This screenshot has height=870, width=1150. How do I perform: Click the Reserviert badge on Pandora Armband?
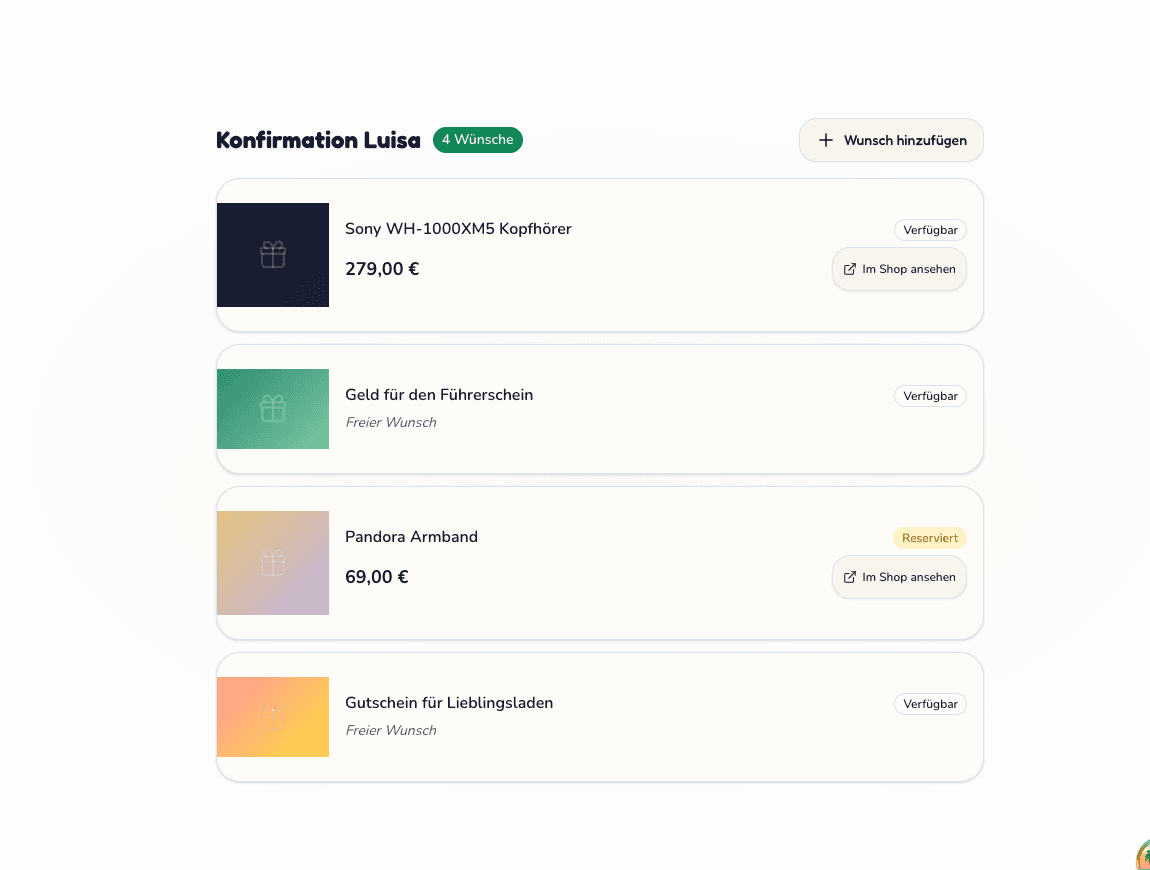click(930, 538)
